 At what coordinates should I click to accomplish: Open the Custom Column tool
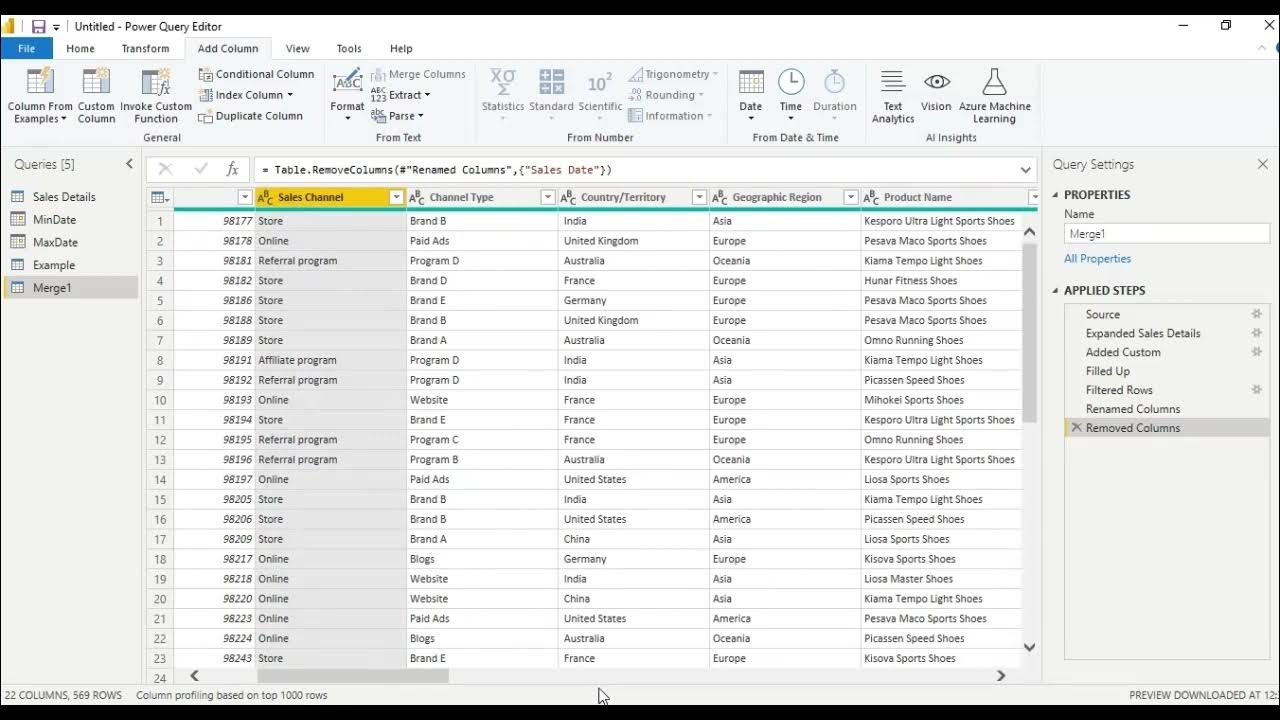point(96,96)
